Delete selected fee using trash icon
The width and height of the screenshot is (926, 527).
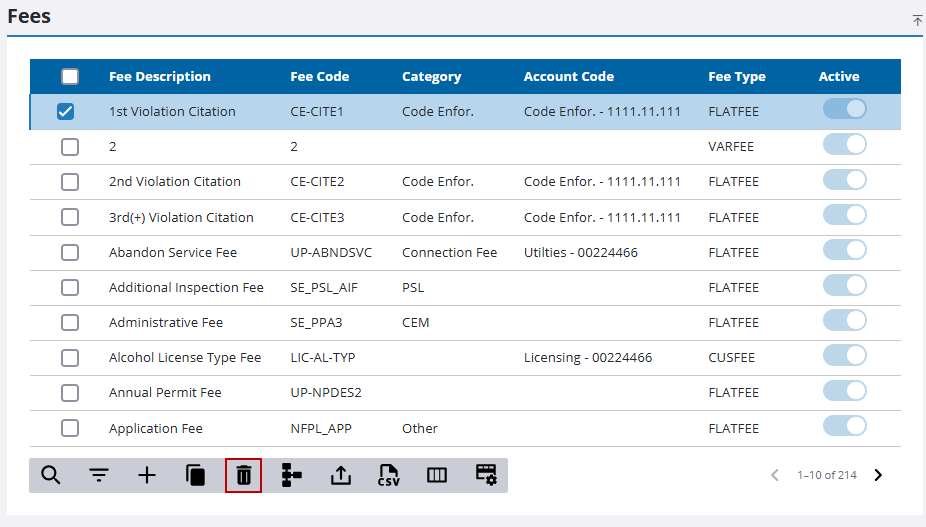click(244, 475)
